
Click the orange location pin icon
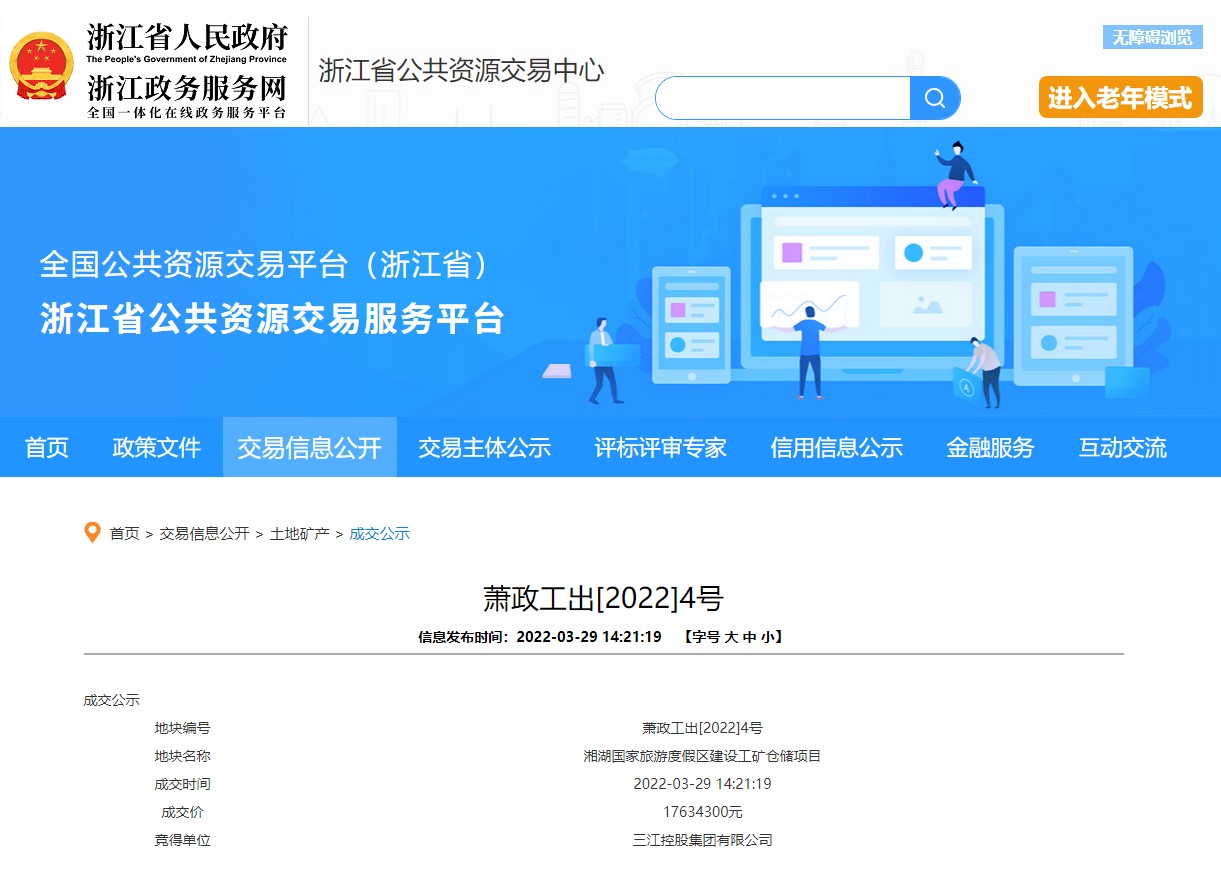pyautogui.click(x=92, y=533)
